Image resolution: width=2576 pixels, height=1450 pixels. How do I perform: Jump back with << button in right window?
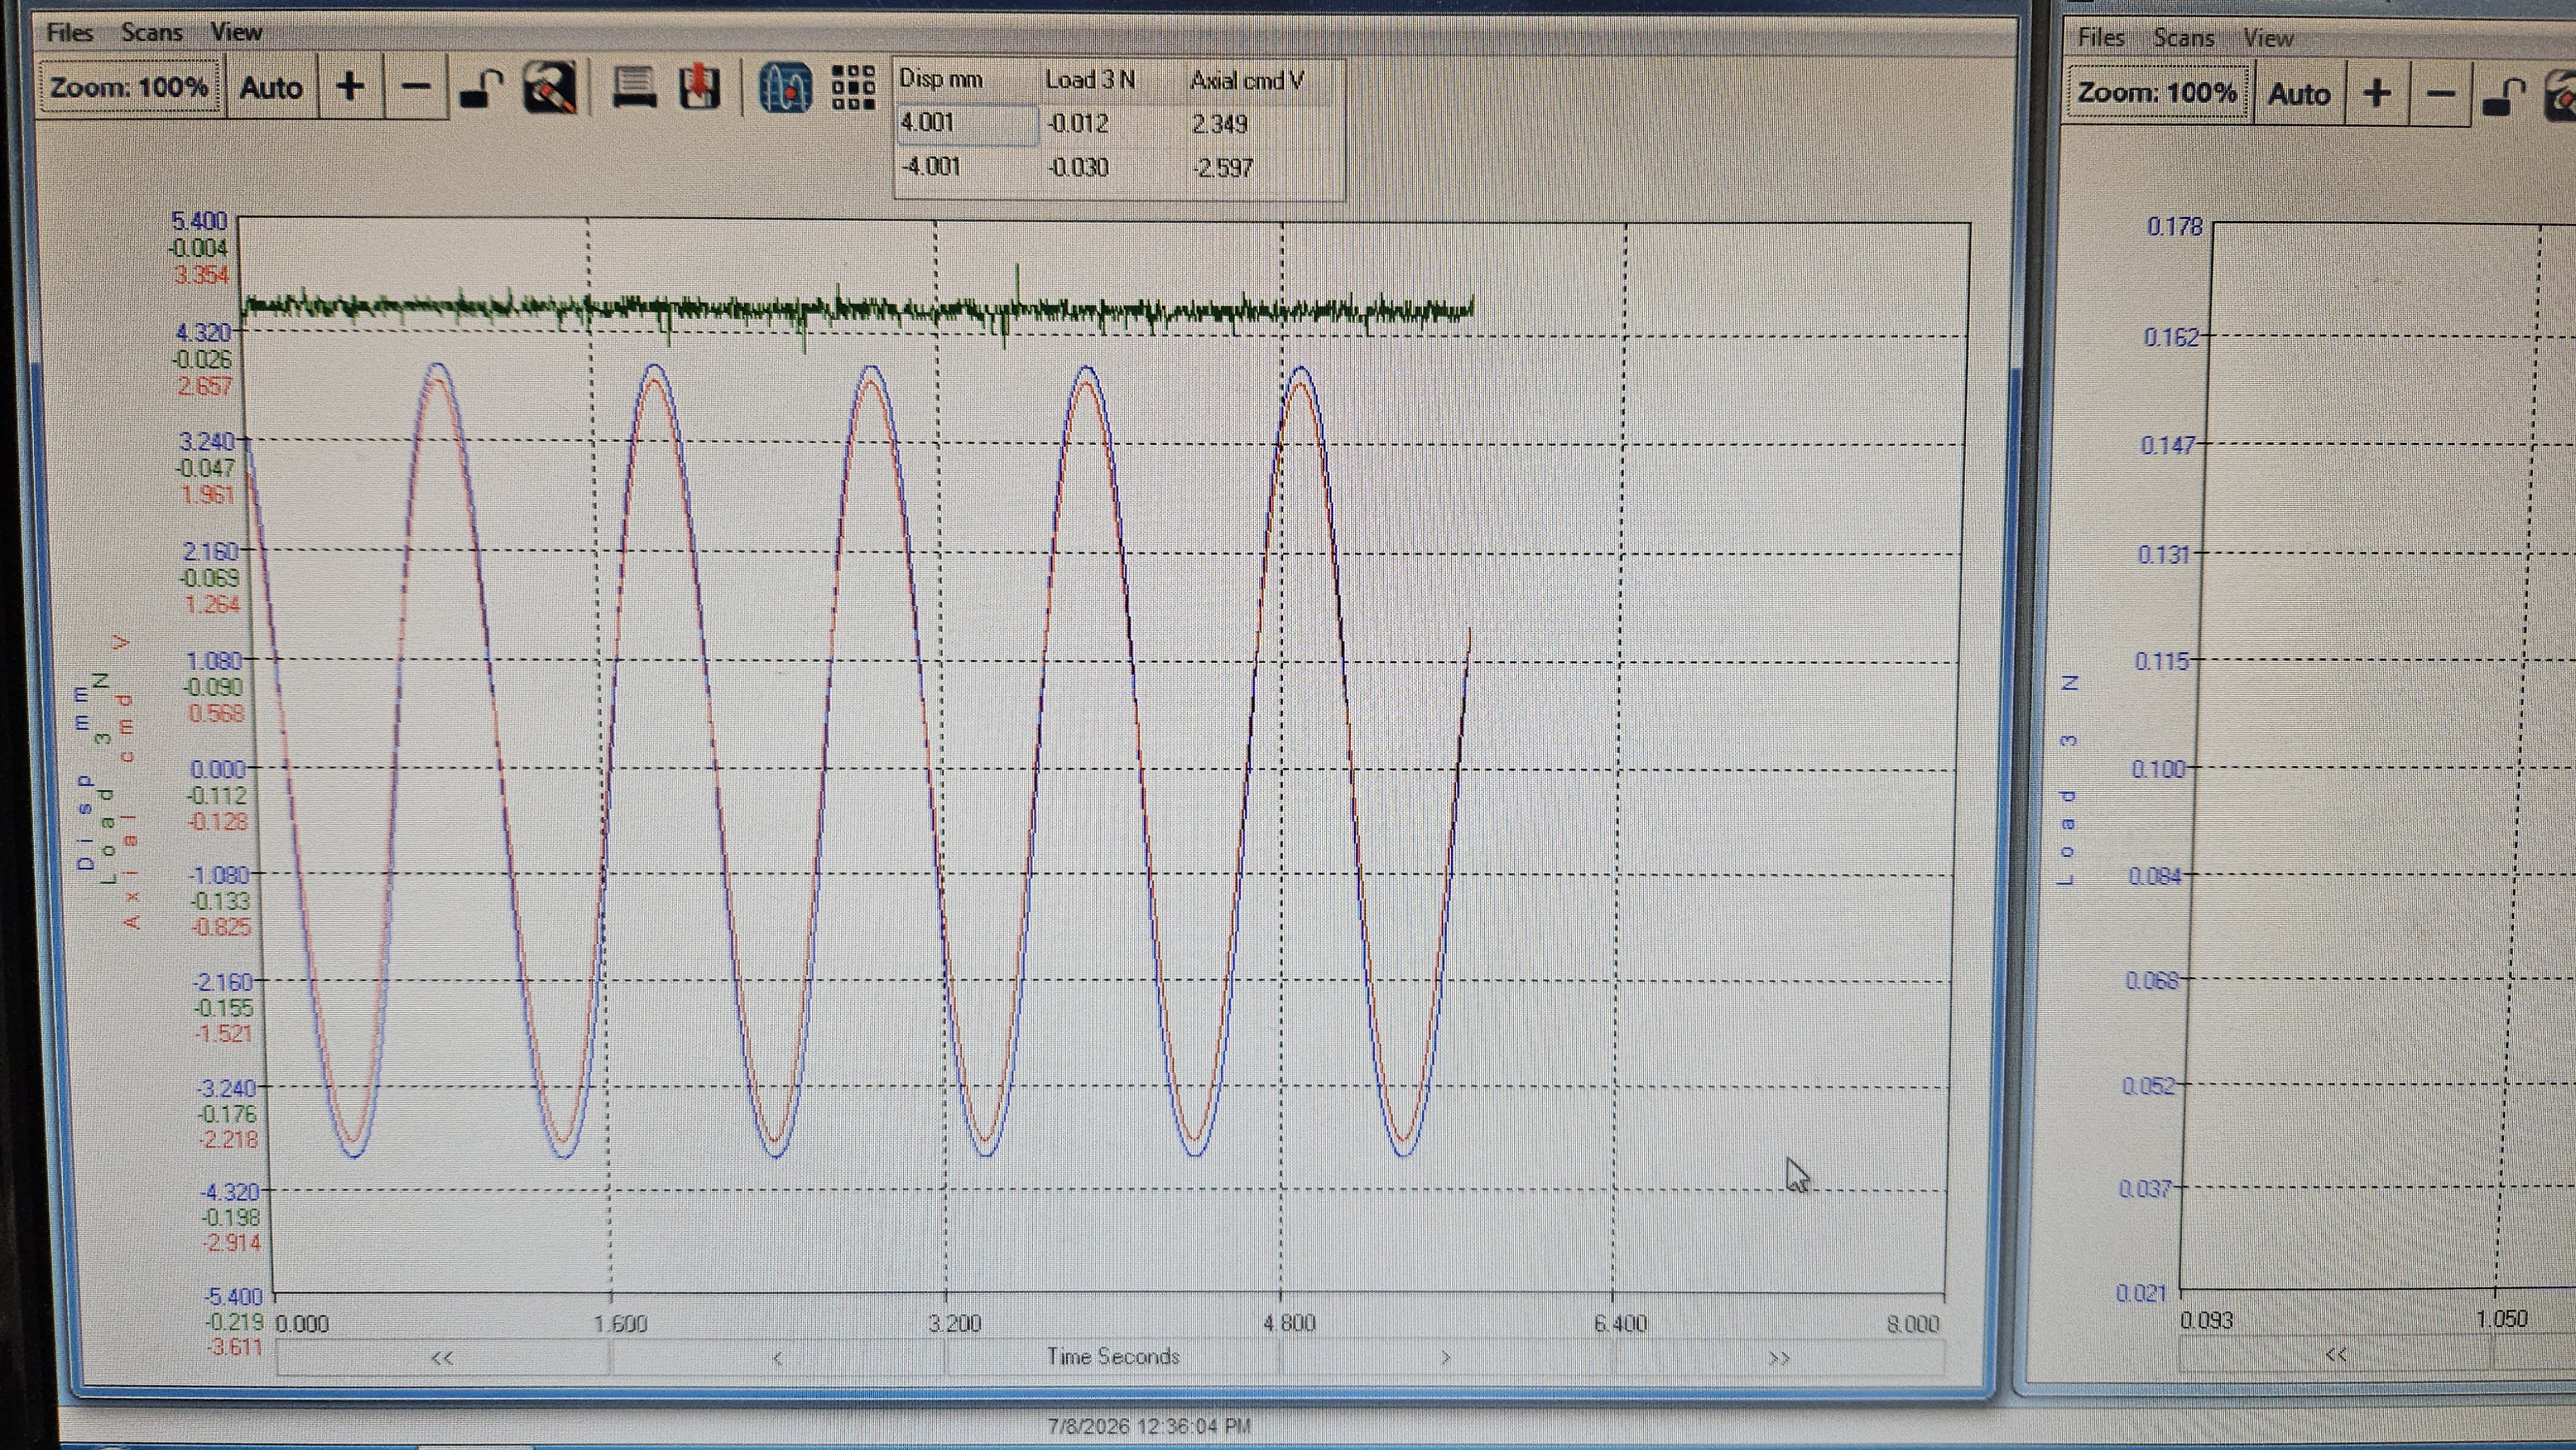(2335, 1355)
